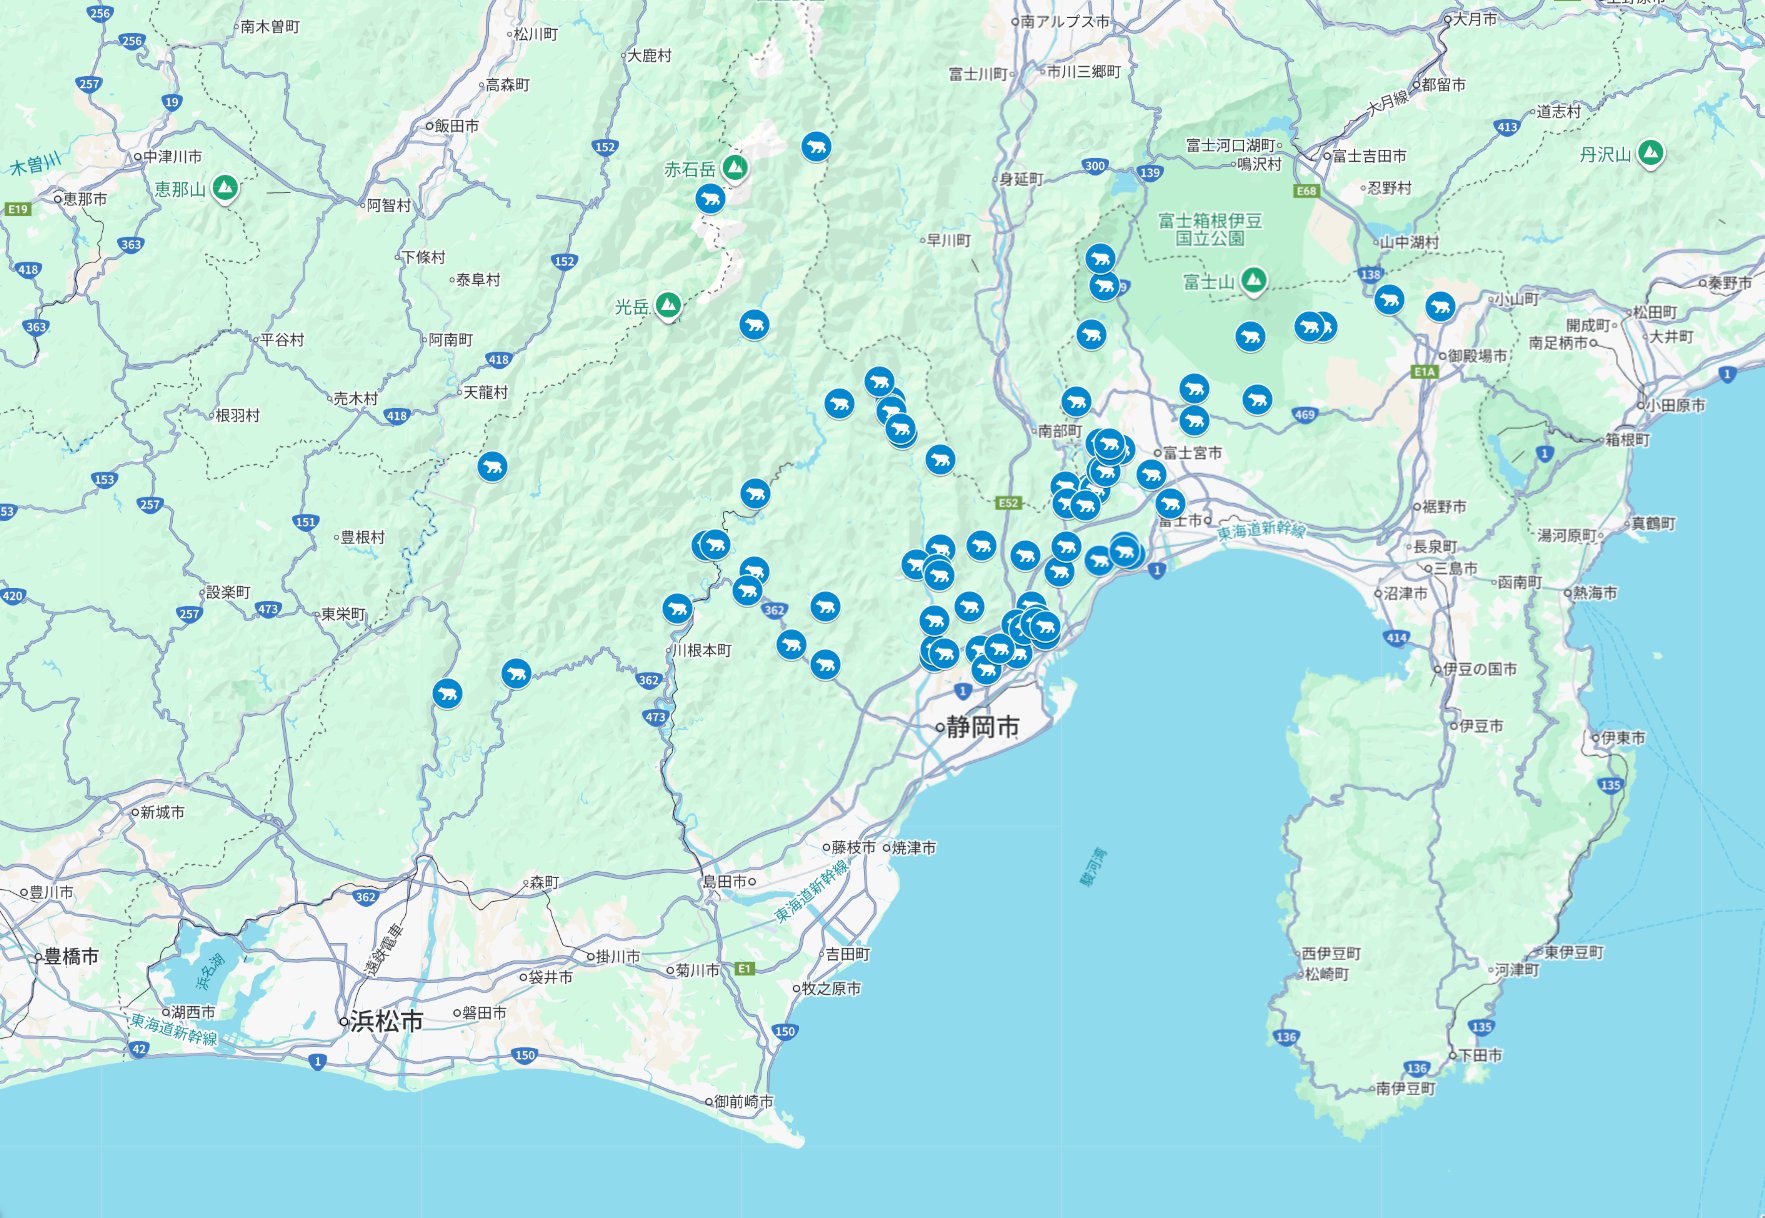Select the 豊橋市 city label
The image size is (1765, 1218).
(70, 957)
